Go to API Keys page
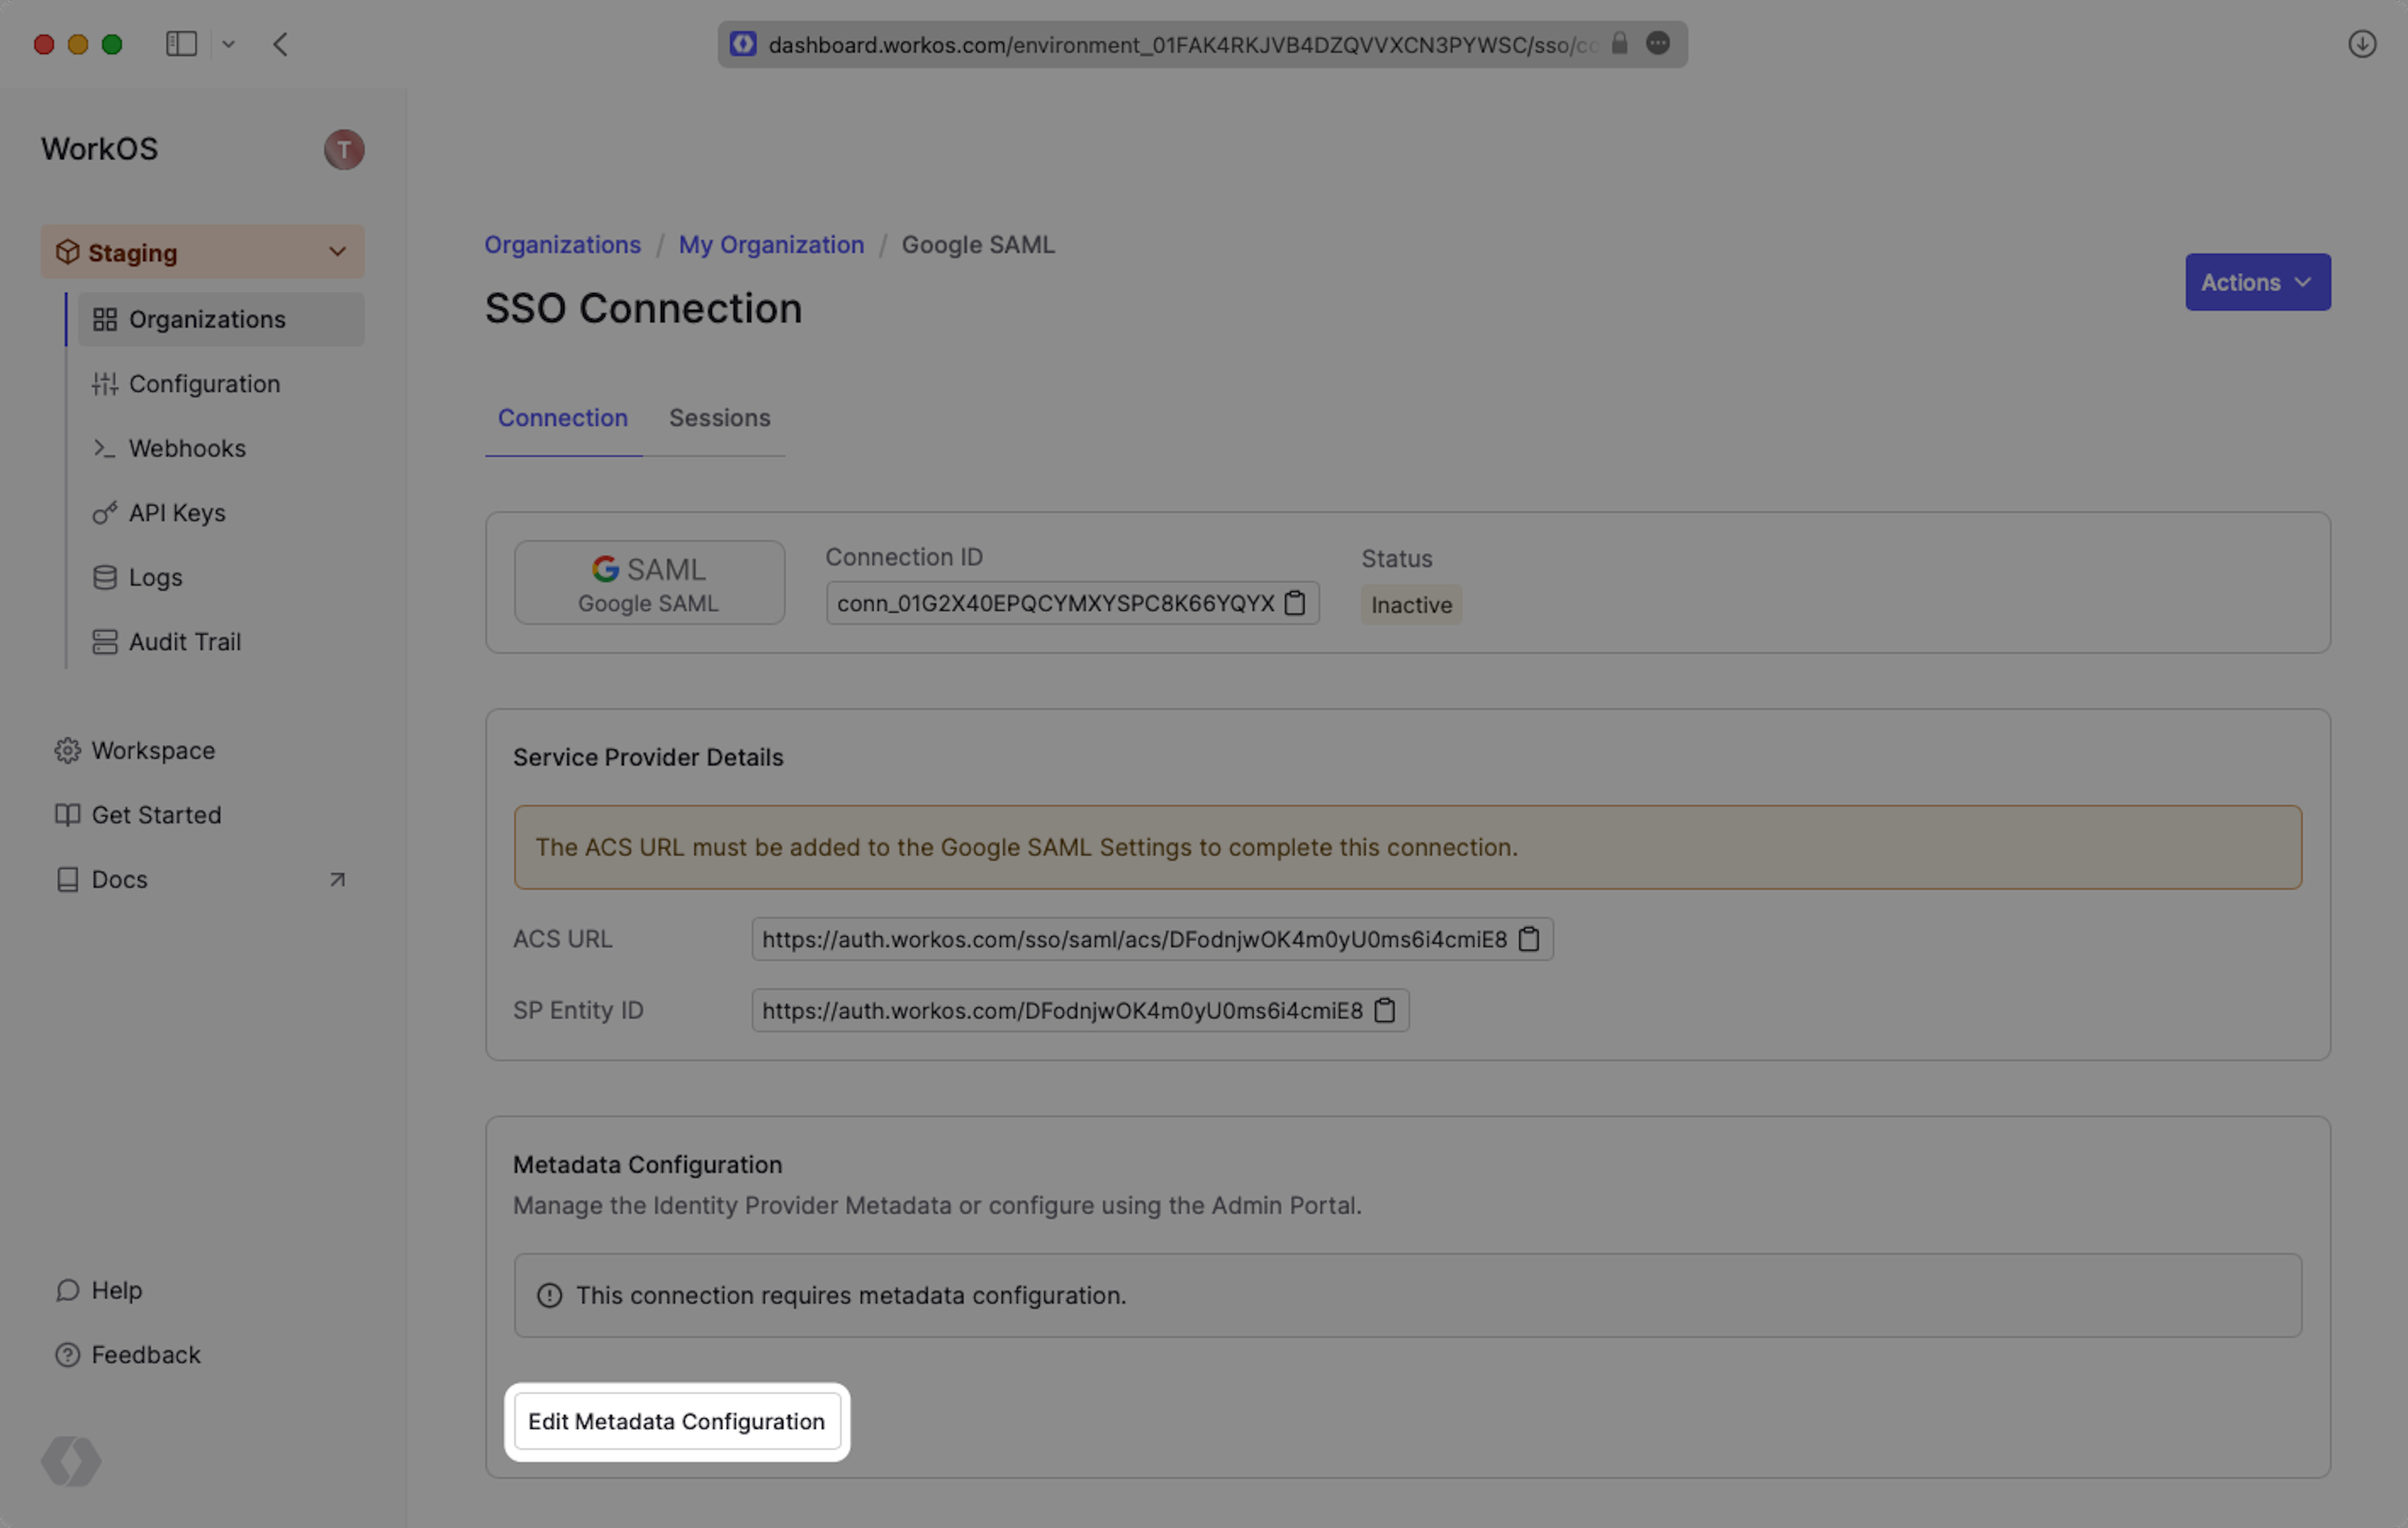The width and height of the screenshot is (2408, 1528). coord(177,513)
